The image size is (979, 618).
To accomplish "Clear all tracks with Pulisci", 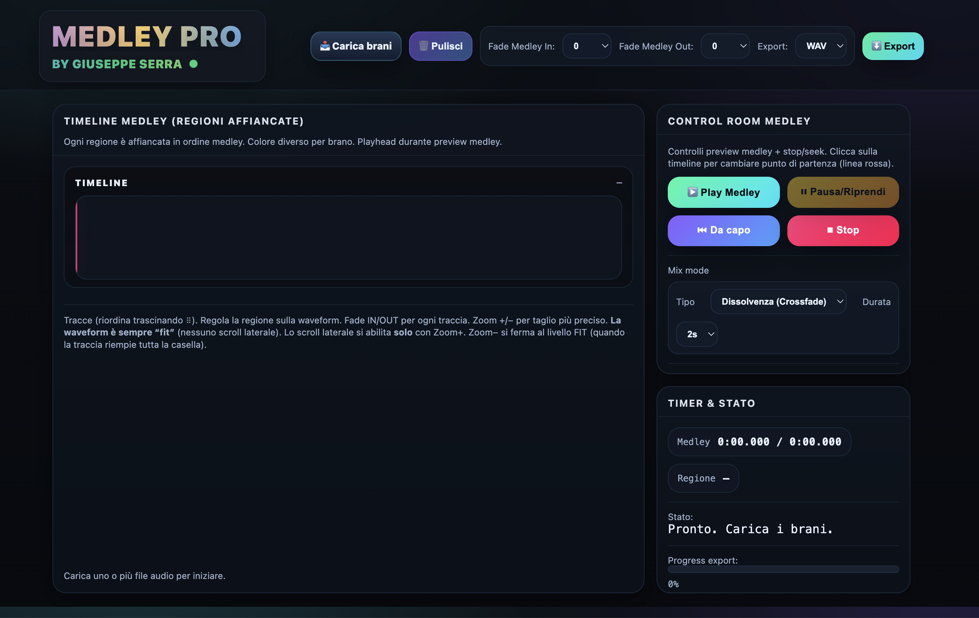I will pyautogui.click(x=440, y=46).
